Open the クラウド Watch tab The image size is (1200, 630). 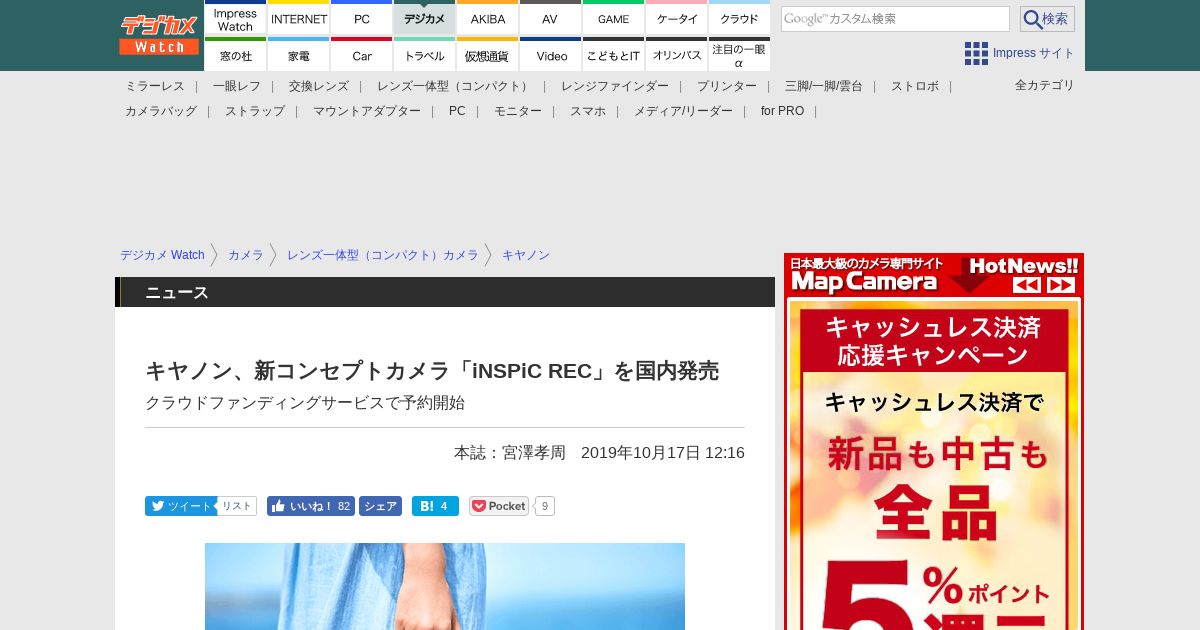740,18
